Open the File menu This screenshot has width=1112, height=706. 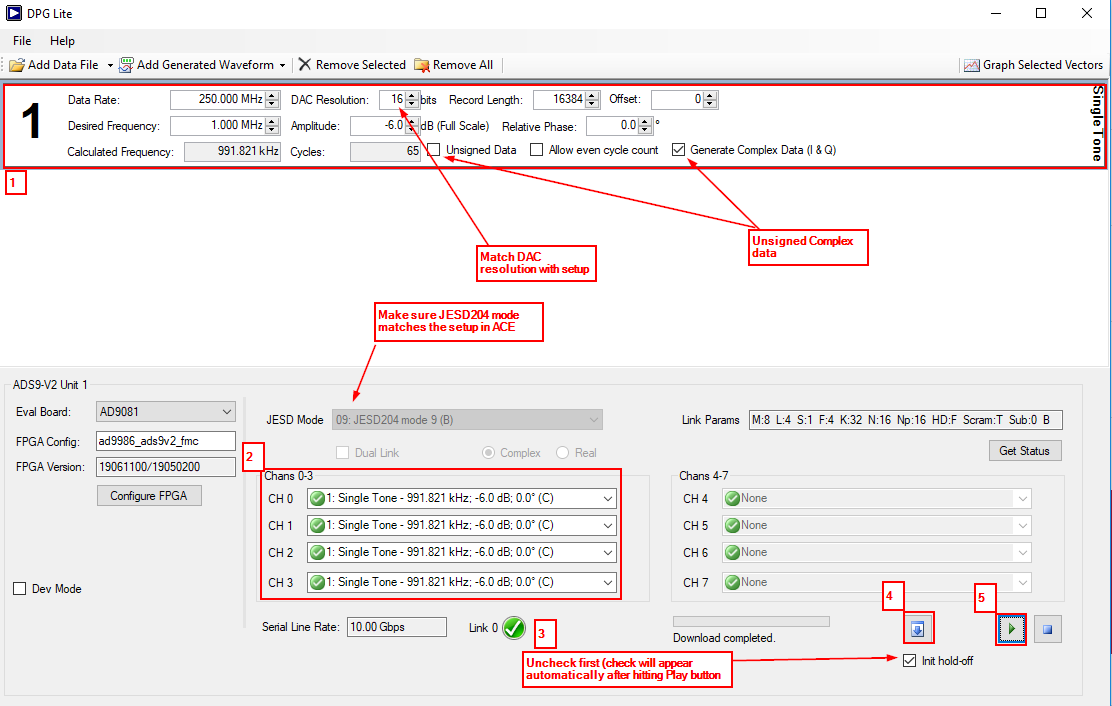coord(22,40)
